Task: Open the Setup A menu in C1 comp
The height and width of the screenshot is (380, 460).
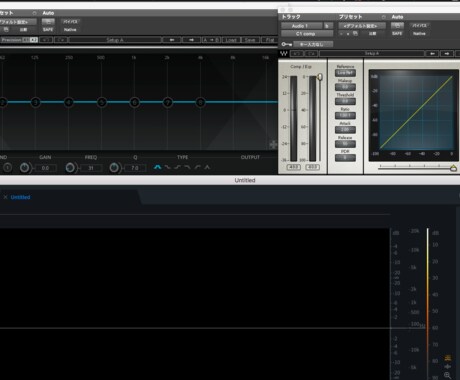Action: pos(372,53)
